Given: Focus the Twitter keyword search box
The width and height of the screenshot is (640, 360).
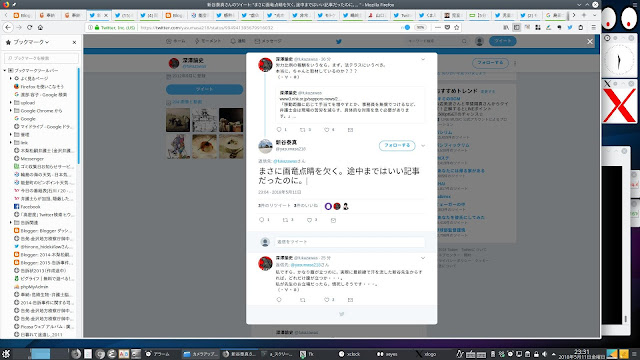Looking at the screenshot, I should 436,41.
